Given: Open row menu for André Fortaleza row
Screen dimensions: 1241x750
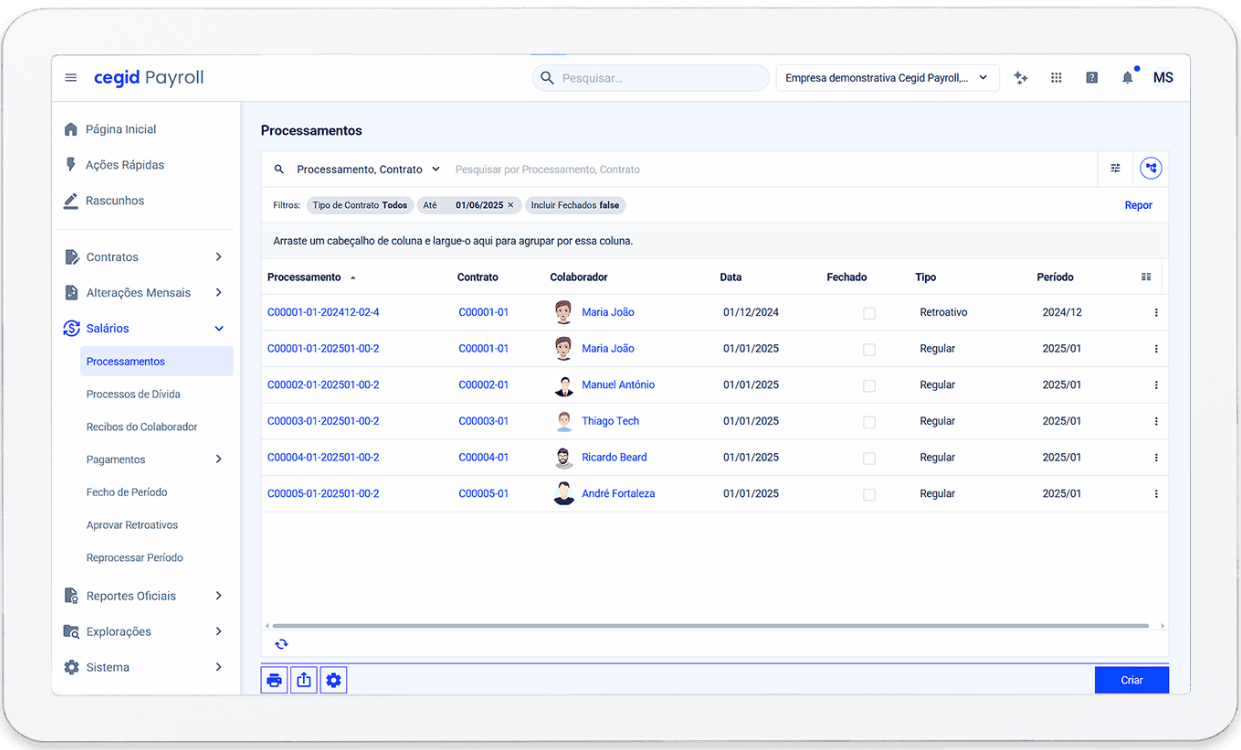Looking at the screenshot, I should (1156, 494).
